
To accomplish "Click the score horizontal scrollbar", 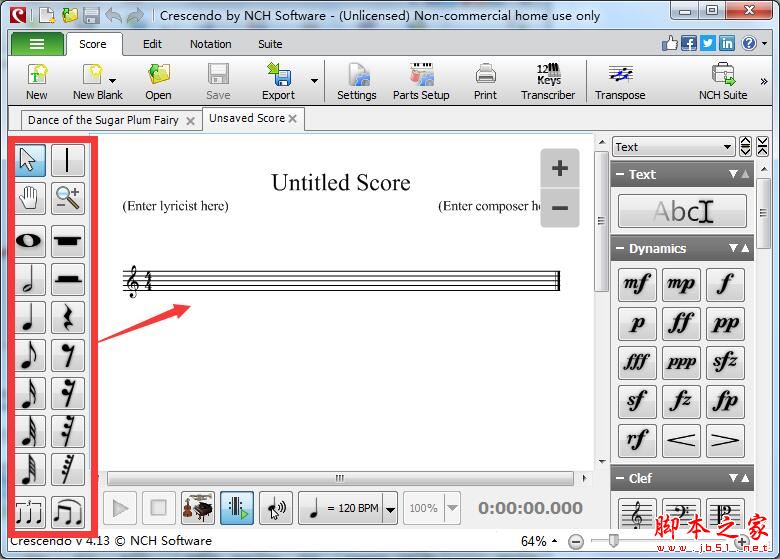I will (x=340, y=478).
